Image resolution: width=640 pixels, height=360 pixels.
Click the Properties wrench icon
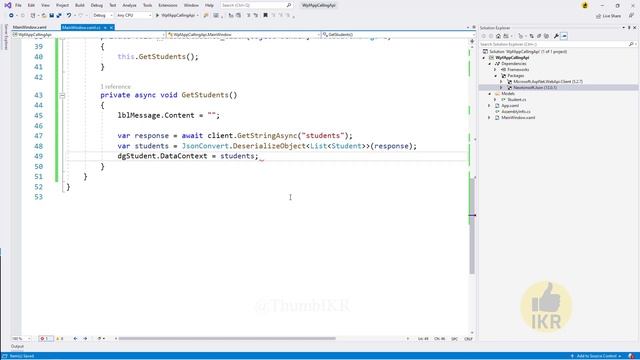[x=556, y=36]
